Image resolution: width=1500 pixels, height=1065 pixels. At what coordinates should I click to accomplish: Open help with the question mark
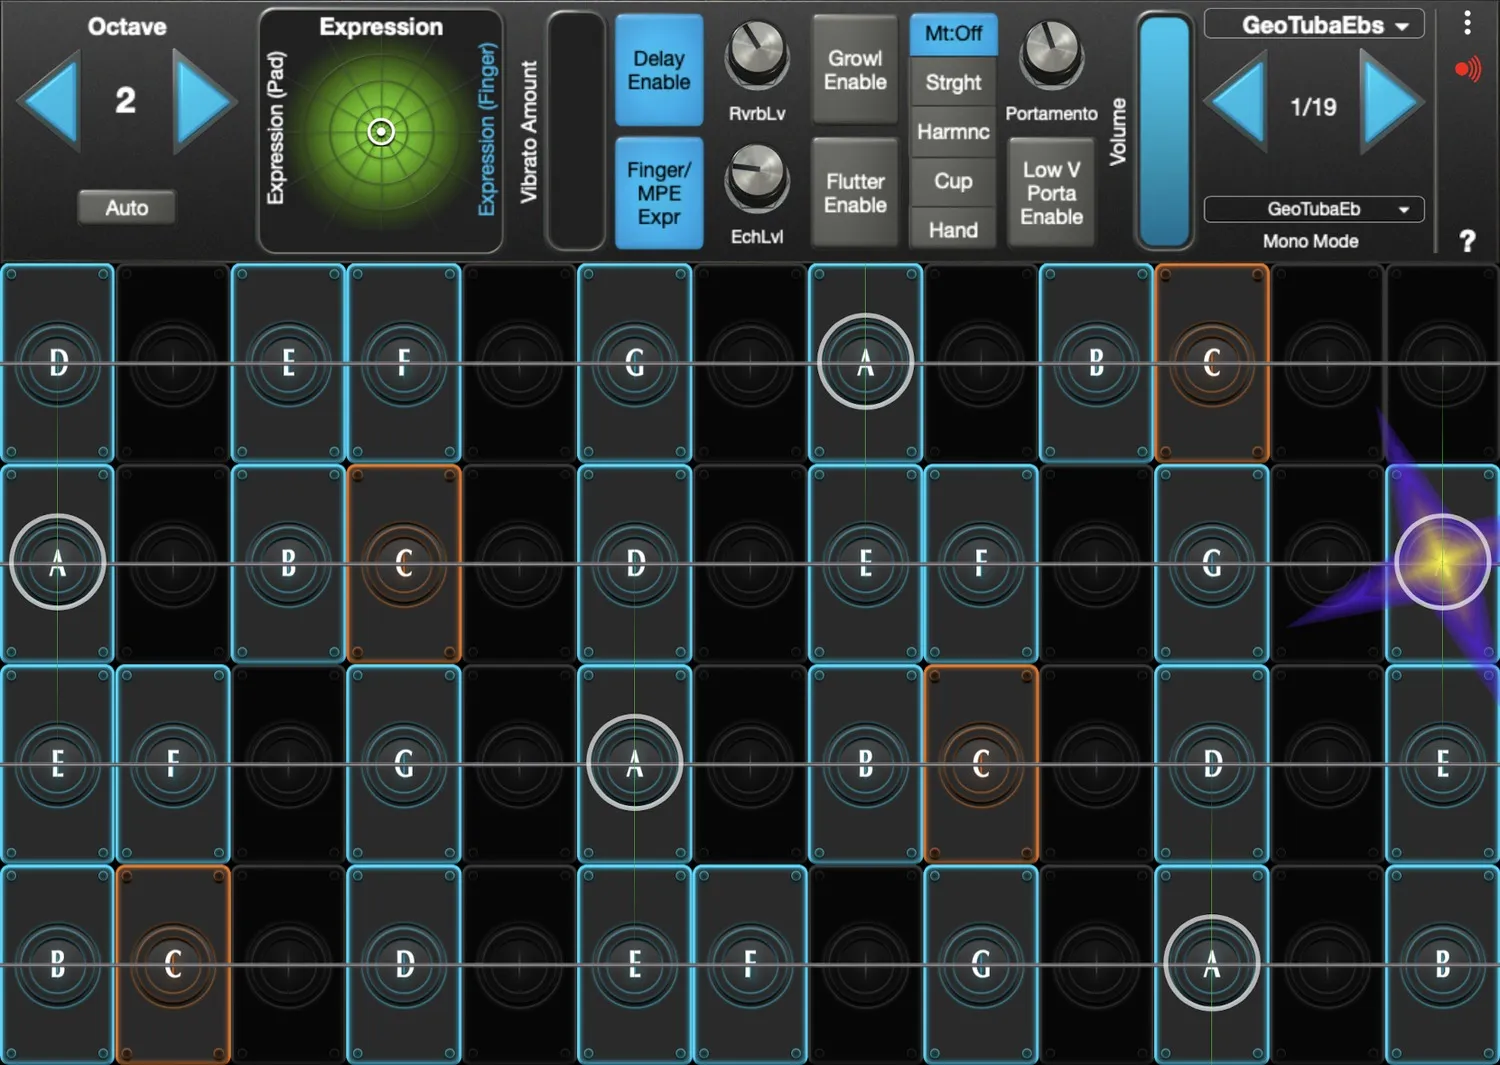[x=1467, y=241]
